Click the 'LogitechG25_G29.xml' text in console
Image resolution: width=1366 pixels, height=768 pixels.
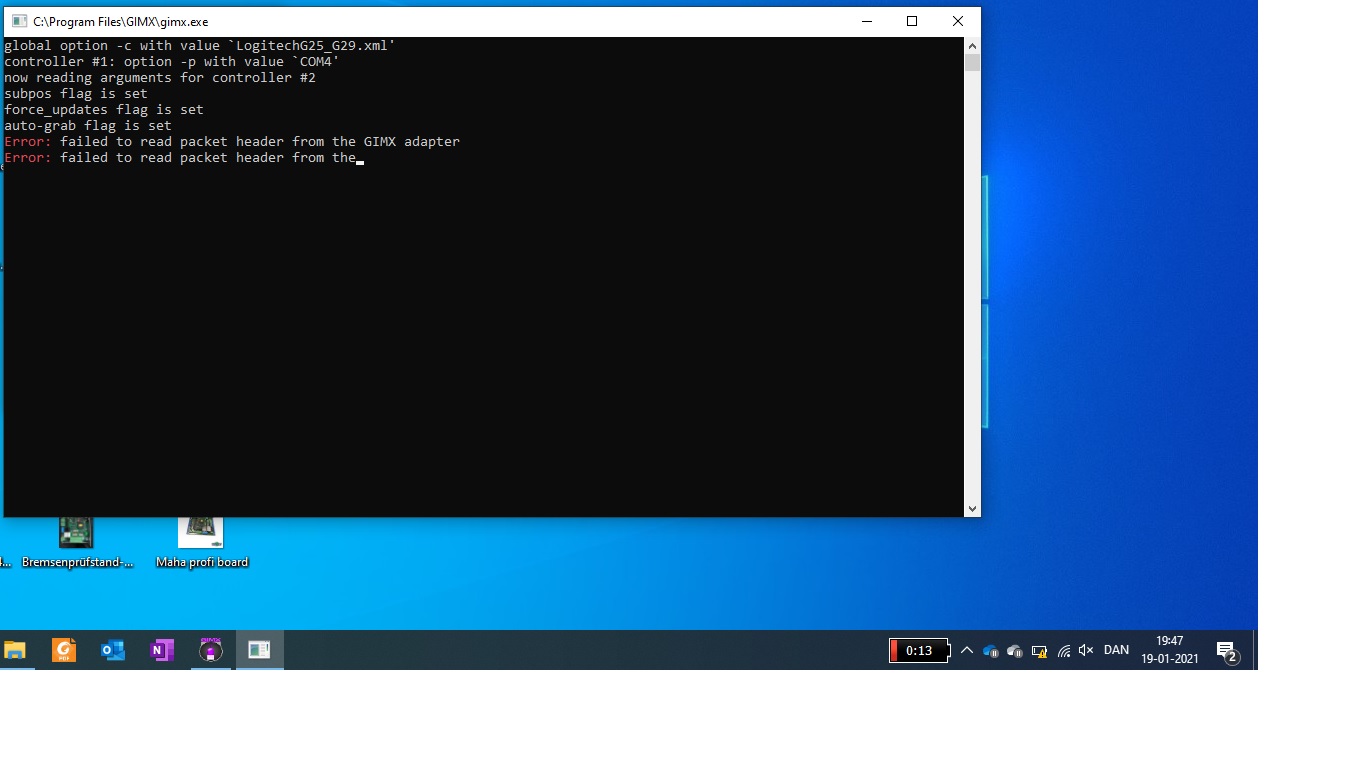tap(312, 46)
